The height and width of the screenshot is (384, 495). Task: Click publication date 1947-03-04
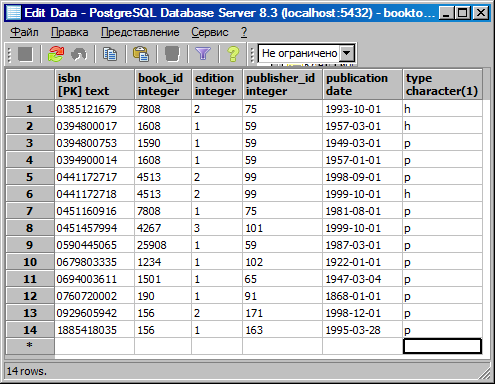coord(363,279)
